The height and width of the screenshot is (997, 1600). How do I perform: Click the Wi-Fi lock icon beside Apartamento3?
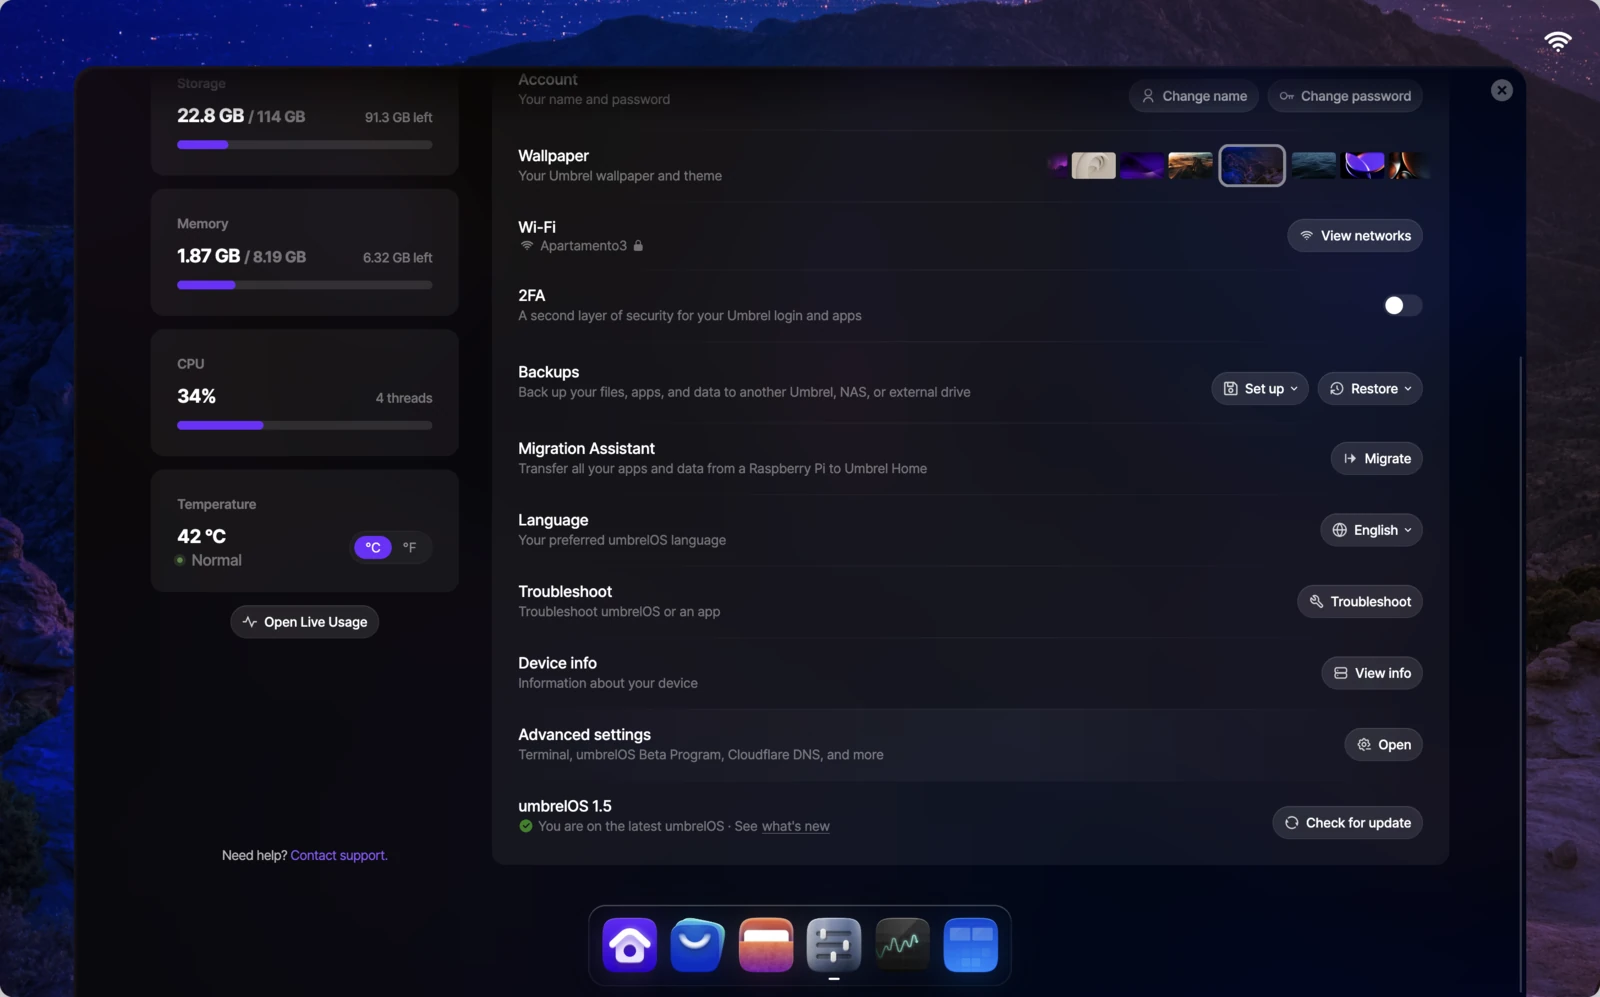pyautogui.click(x=637, y=245)
